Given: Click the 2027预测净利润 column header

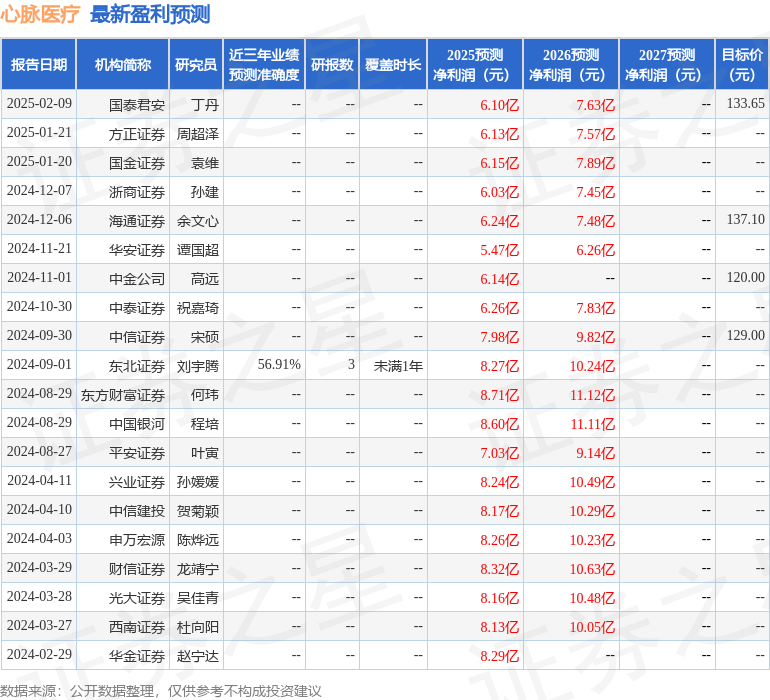Looking at the screenshot, I should [x=667, y=65].
